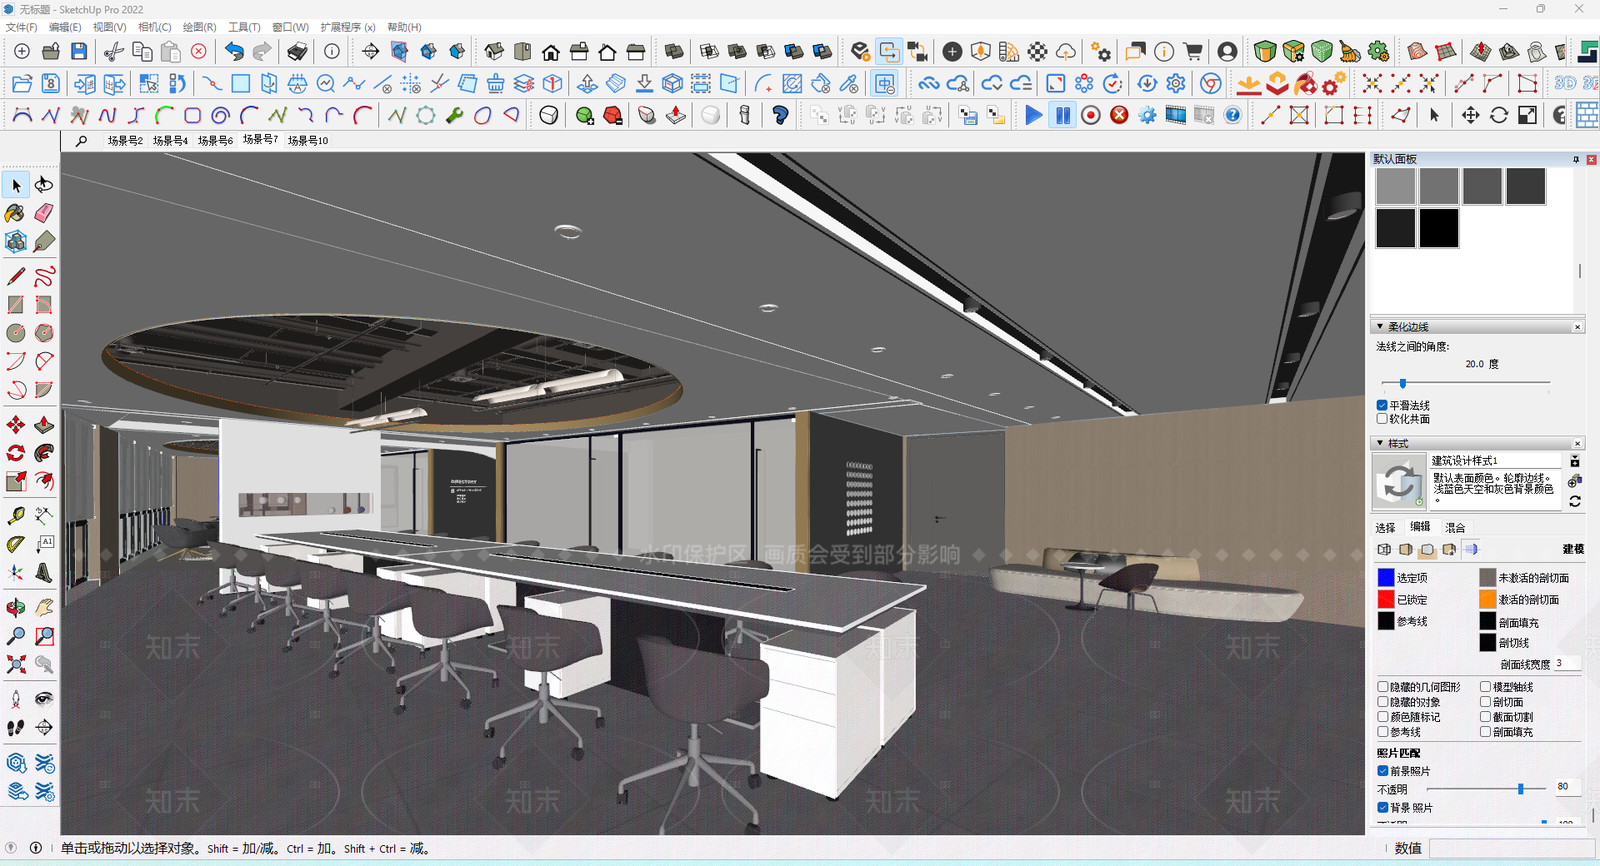Screen dimensions: 1600x866
Task: Click the blue Pause animation button
Action: 1062,115
